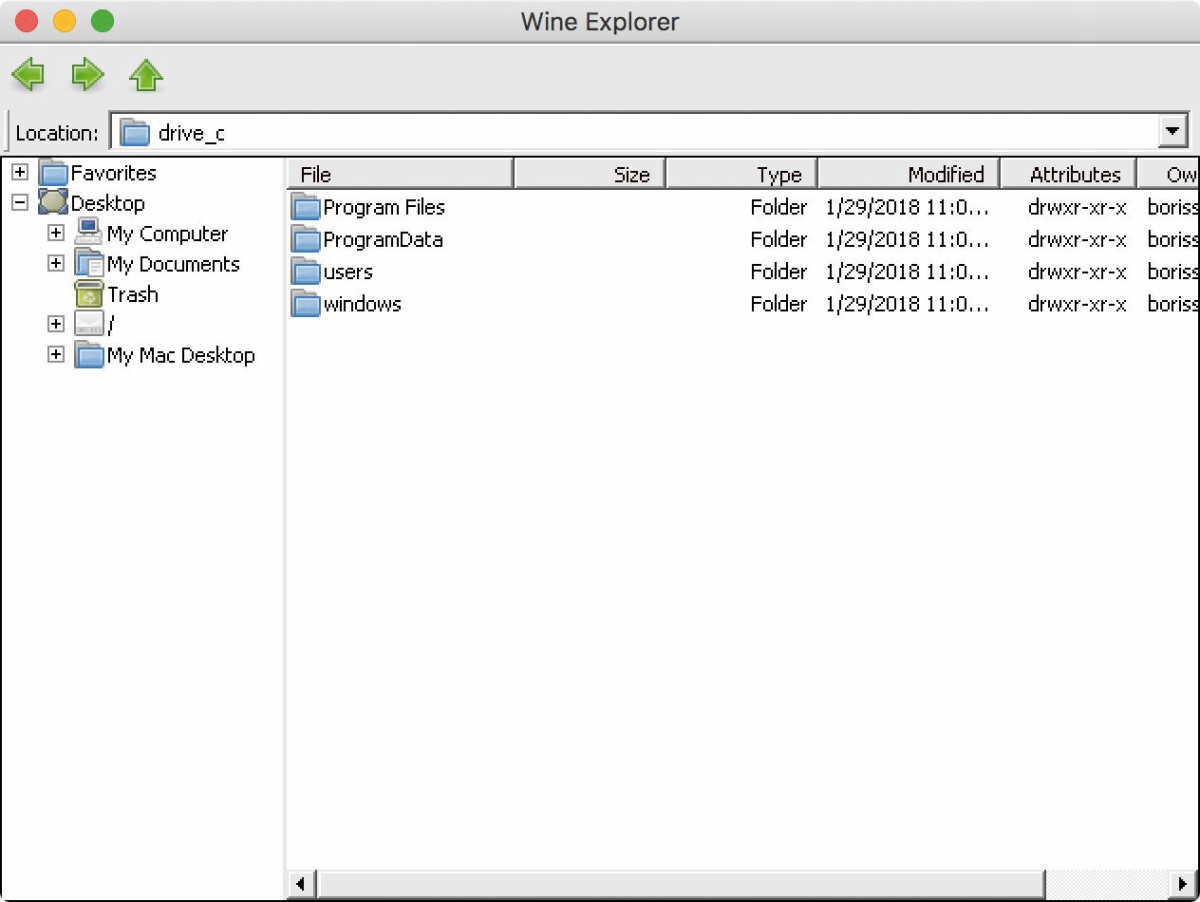Select the Program Files file name

tap(384, 208)
